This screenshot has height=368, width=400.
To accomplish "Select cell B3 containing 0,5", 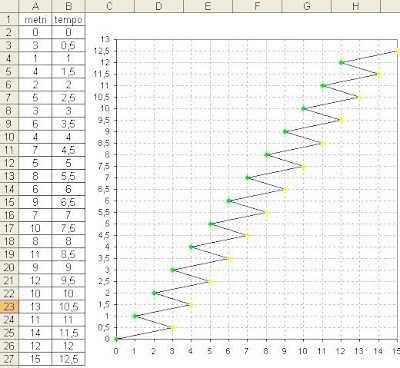I will [x=68, y=45].
